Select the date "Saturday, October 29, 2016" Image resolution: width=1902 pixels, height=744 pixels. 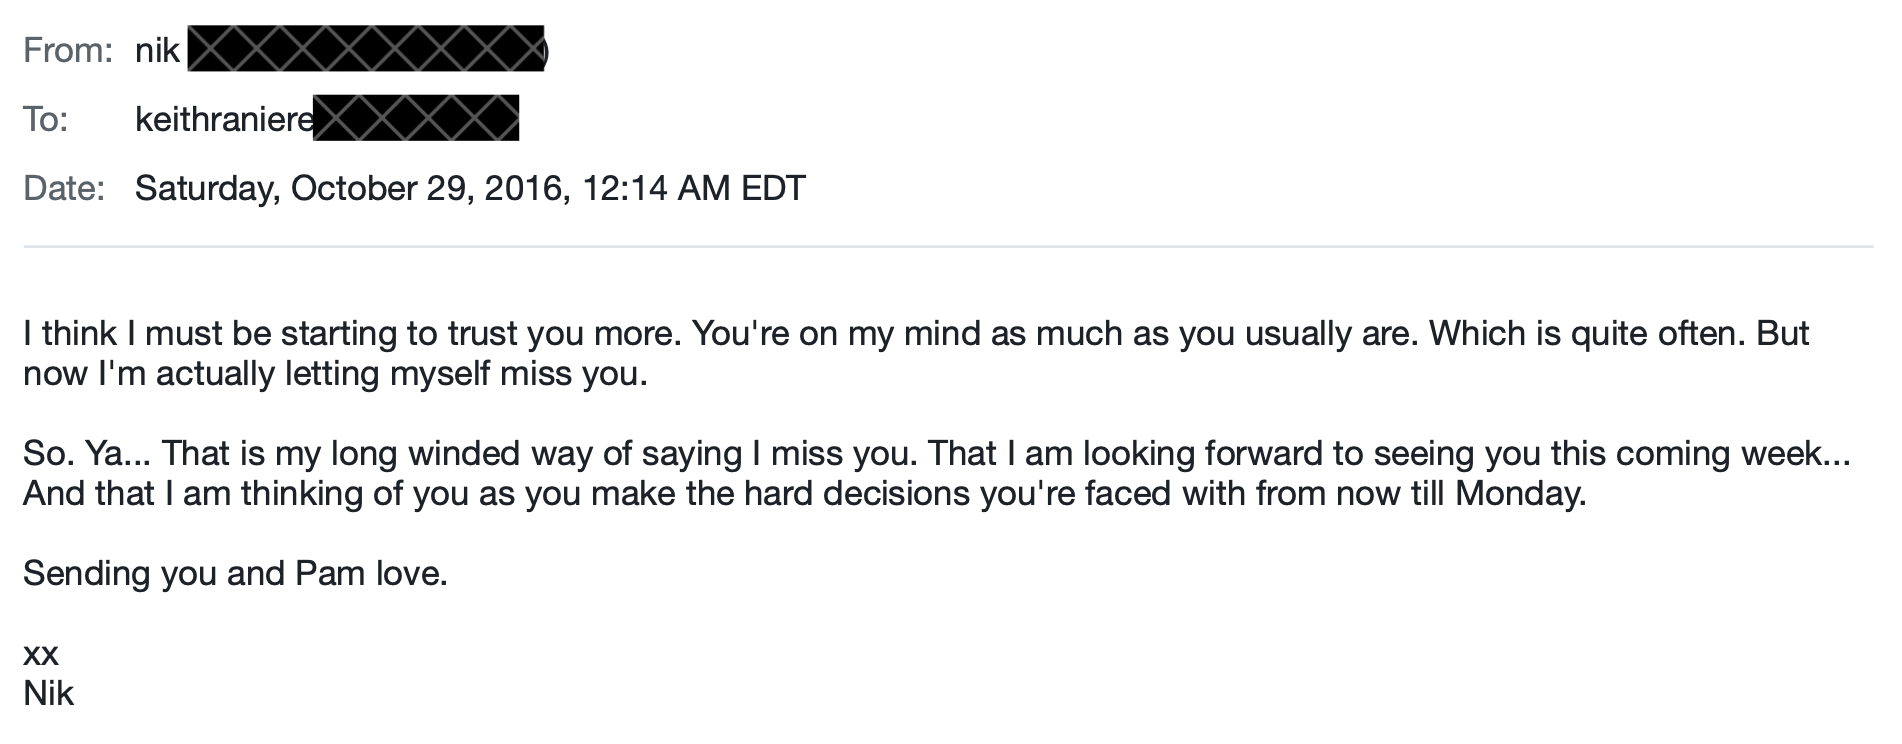[348, 188]
